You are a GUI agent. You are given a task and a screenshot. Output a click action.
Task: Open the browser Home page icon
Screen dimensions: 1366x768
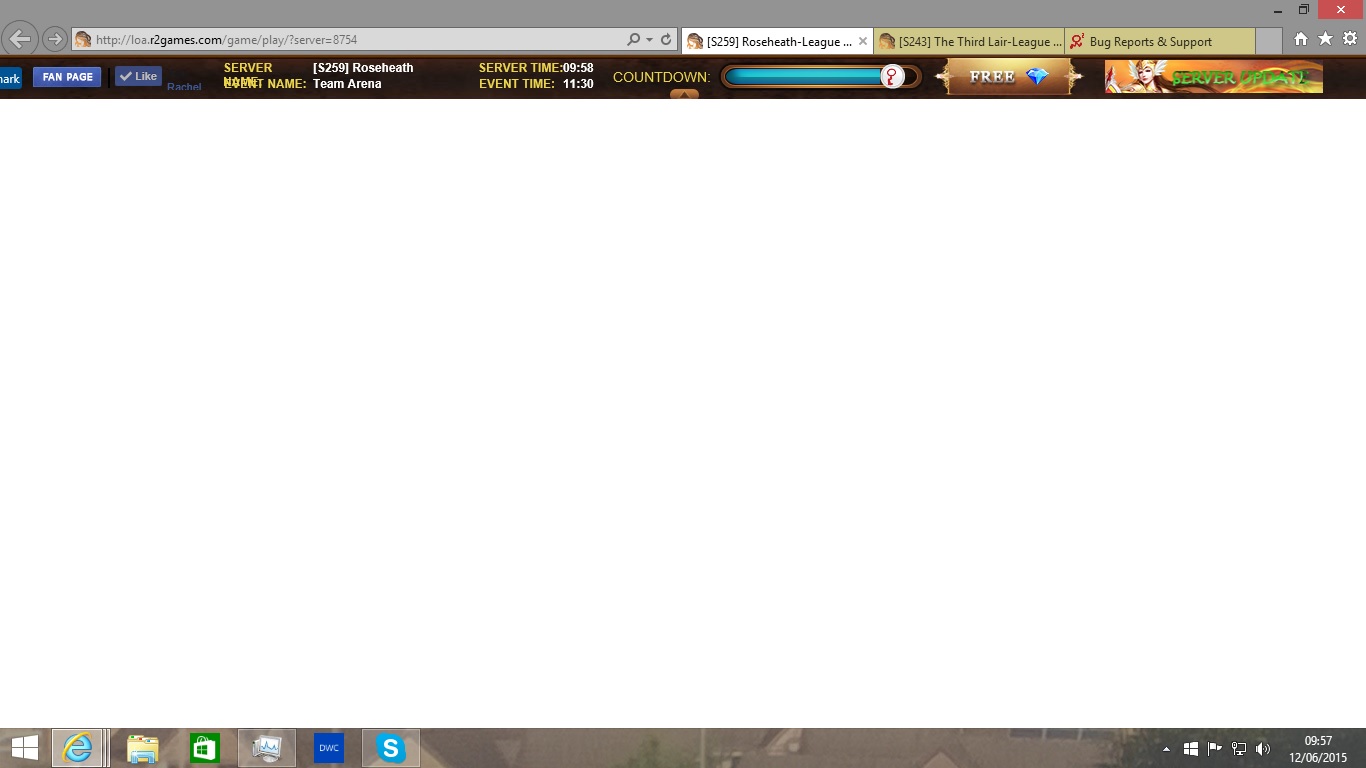click(x=1300, y=39)
